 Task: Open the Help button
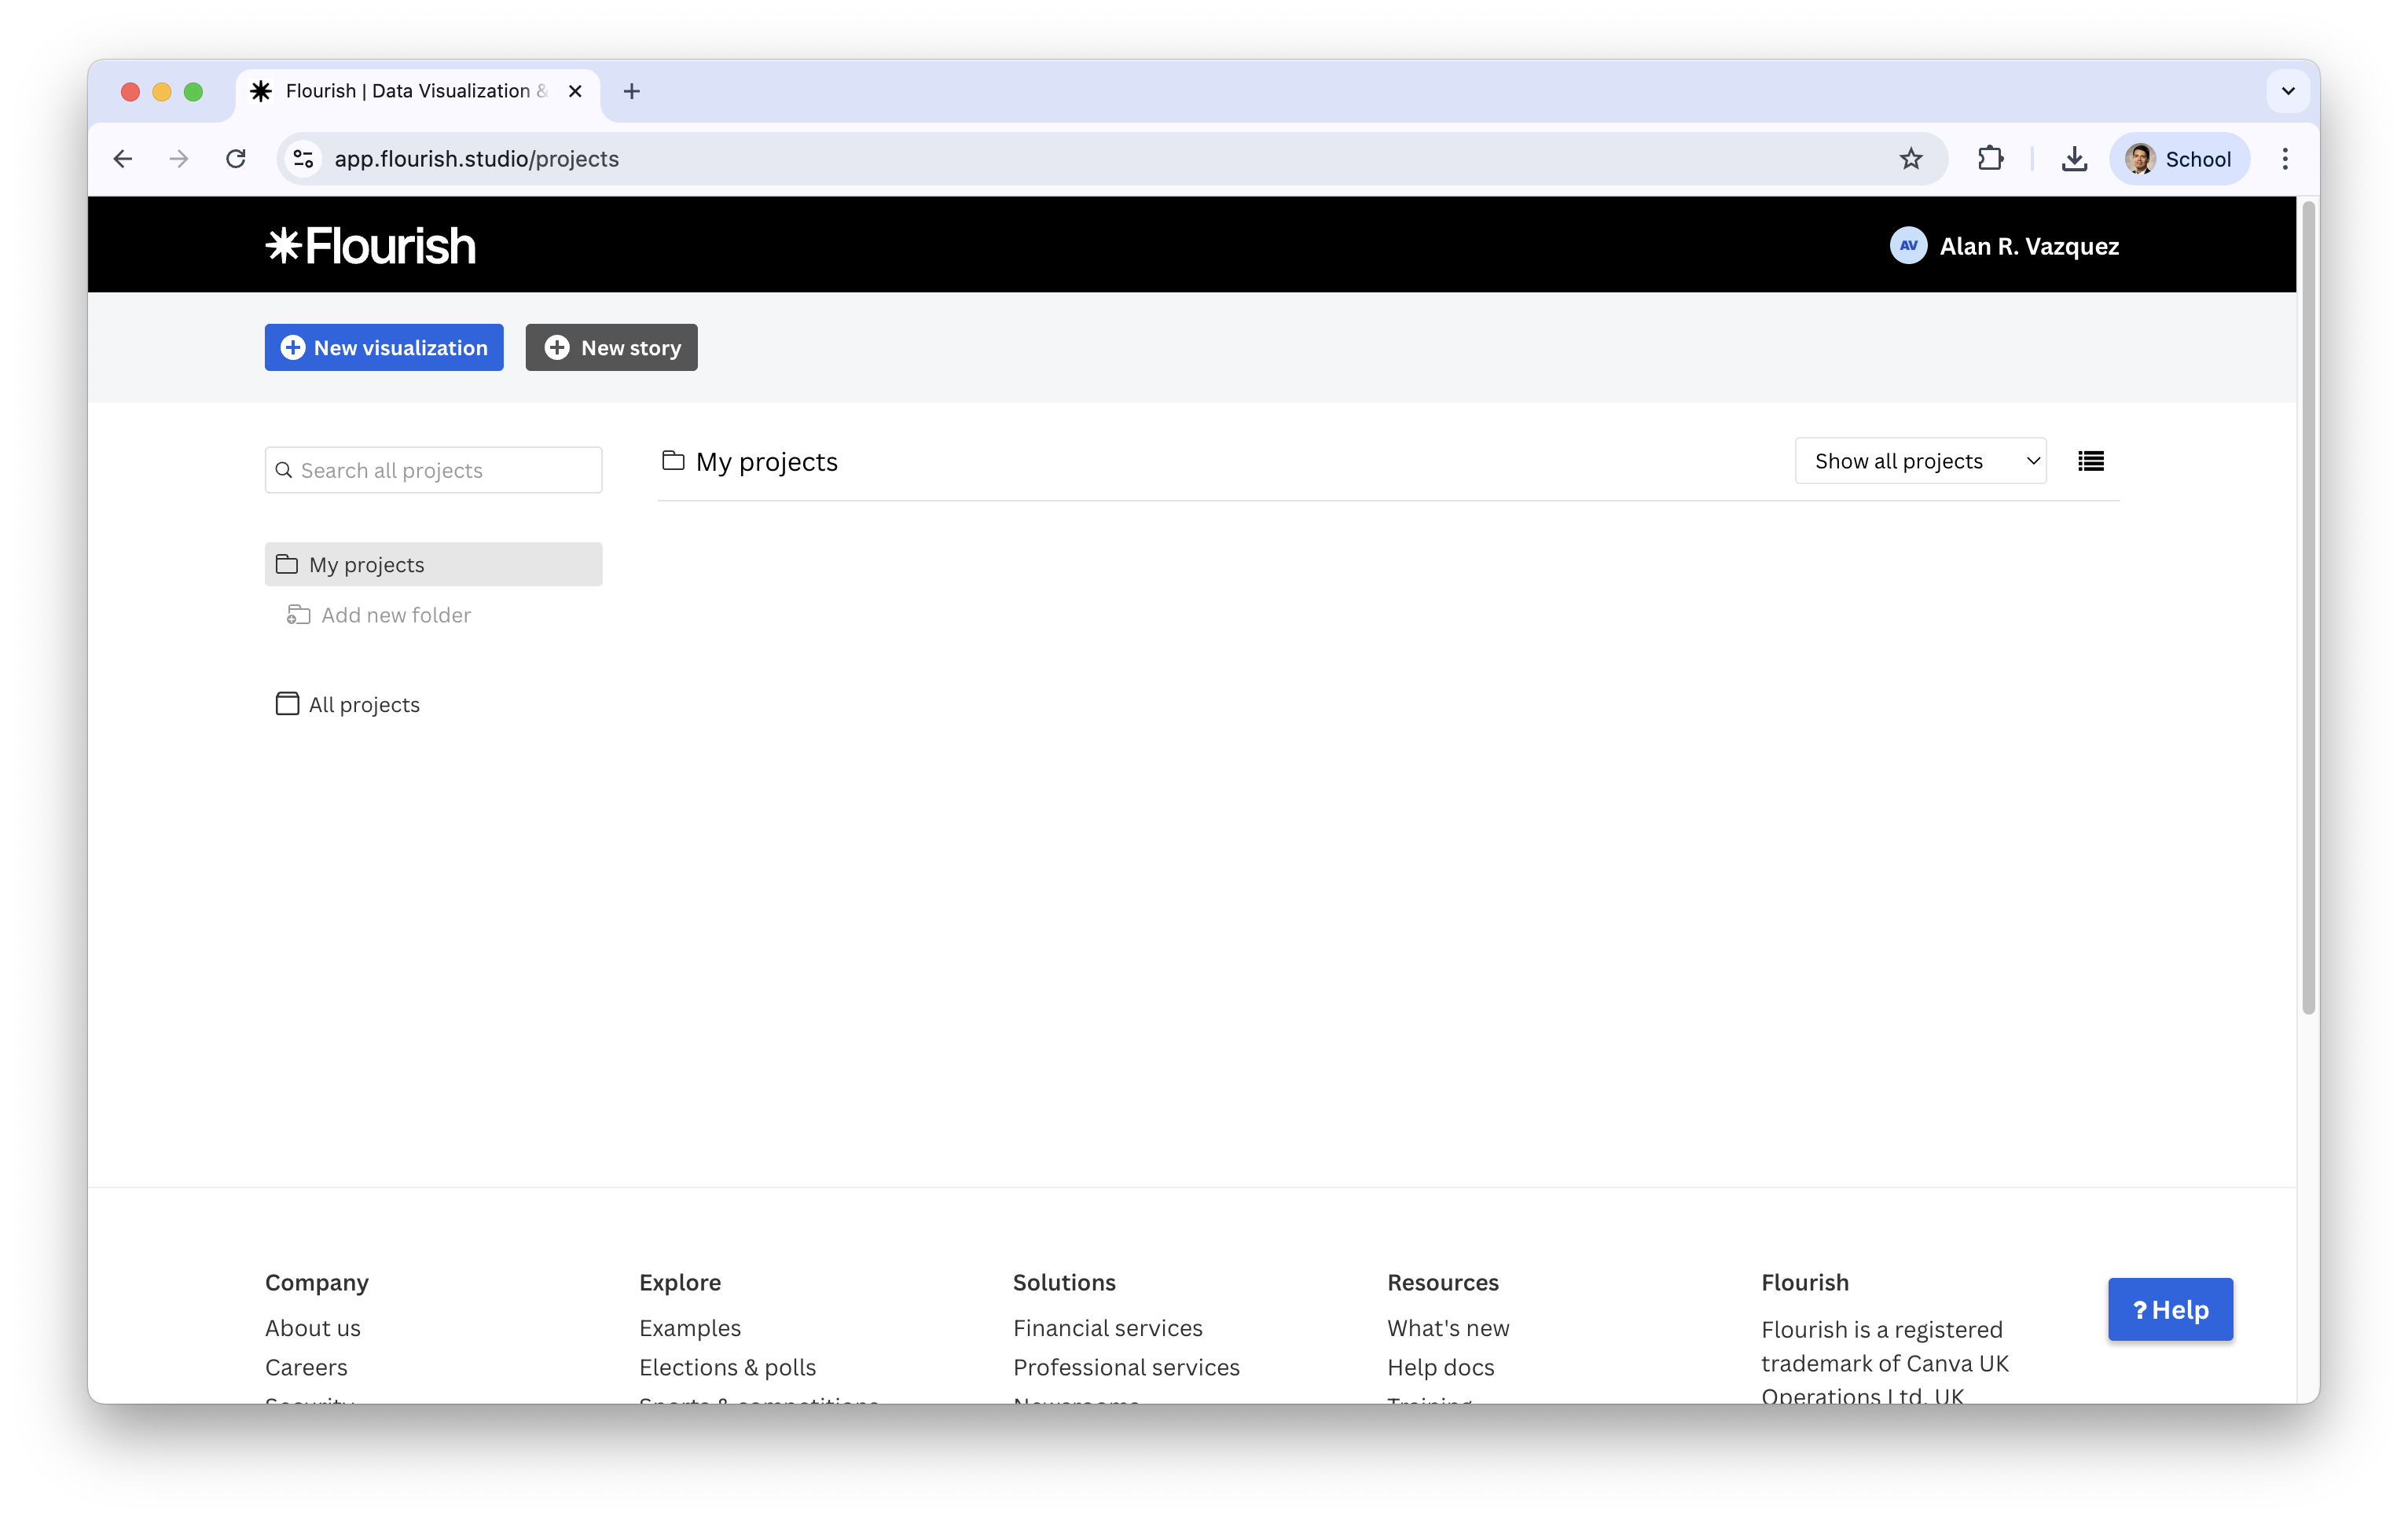pyautogui.click(x=2169, y=1310)
